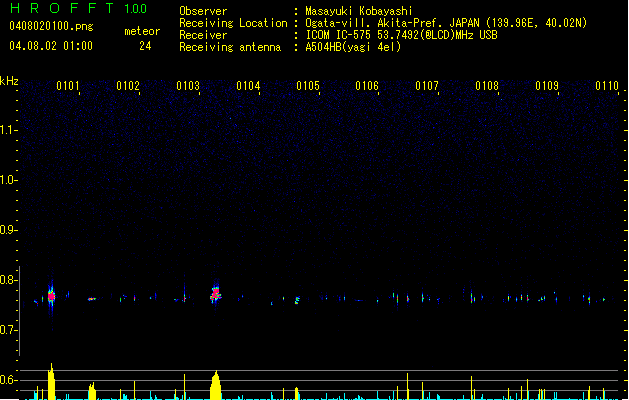Click the 0.6 frequency axis label
The image size is (629, 400).
[9, 380]
